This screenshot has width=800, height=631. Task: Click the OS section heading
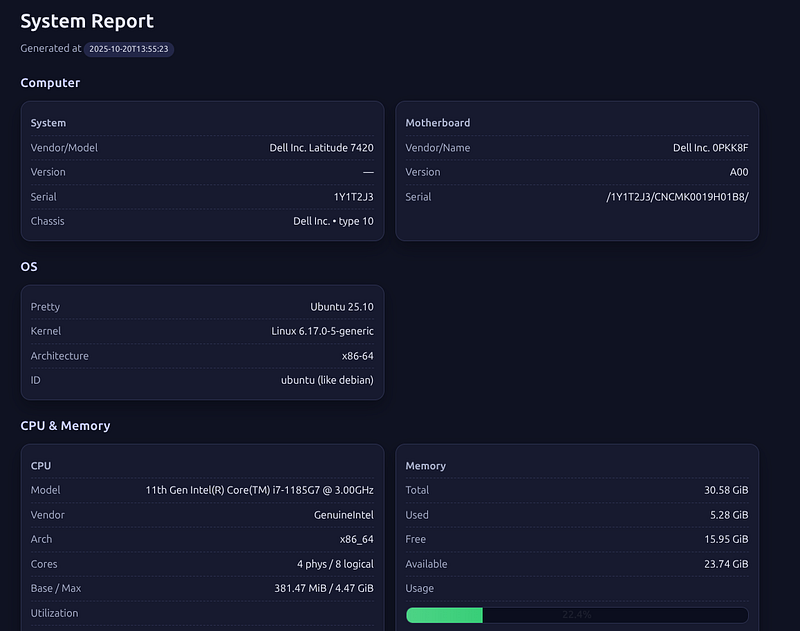click(x=29, y=267)
